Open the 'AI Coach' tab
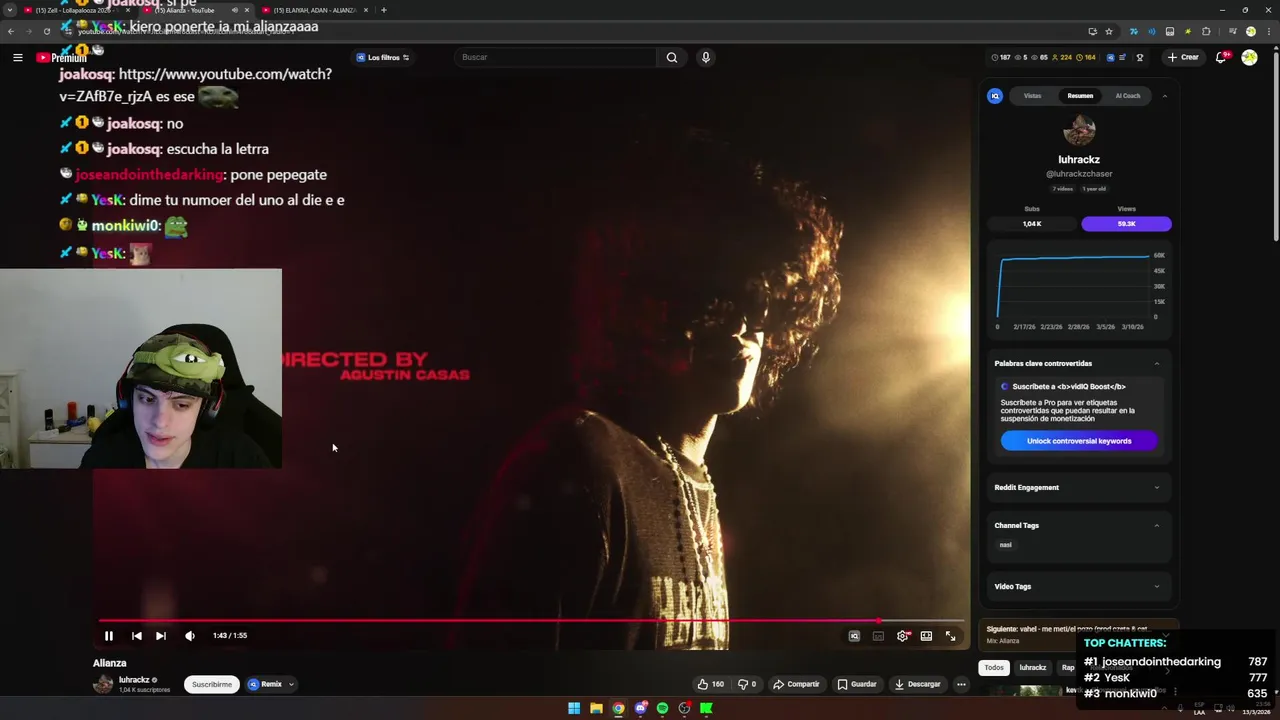Viewport: 1280px width, 720px height. [1127, 96]
